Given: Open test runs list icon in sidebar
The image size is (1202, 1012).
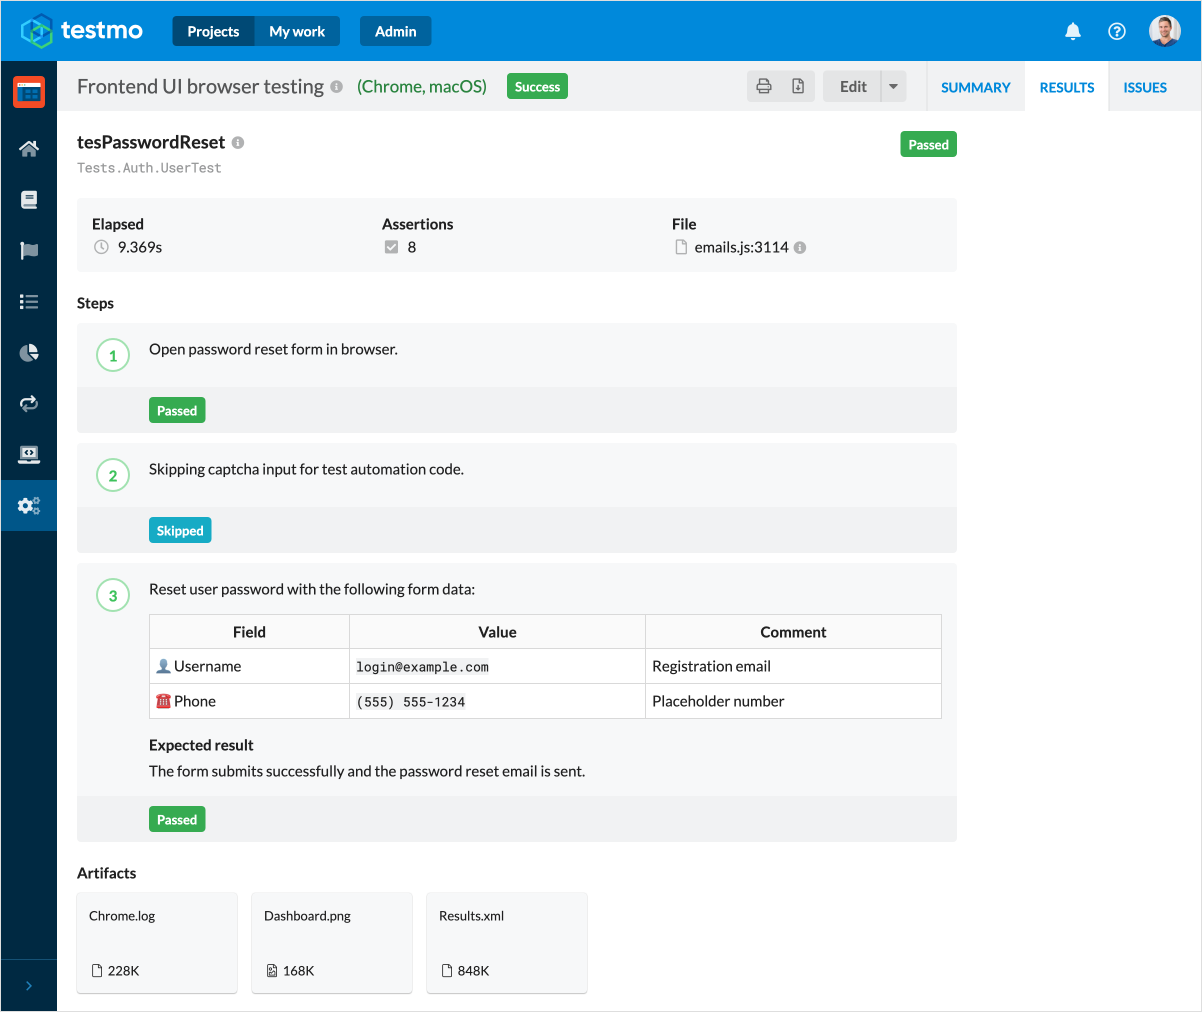Looking at the screenshot, I should click(x=29, y=302).
